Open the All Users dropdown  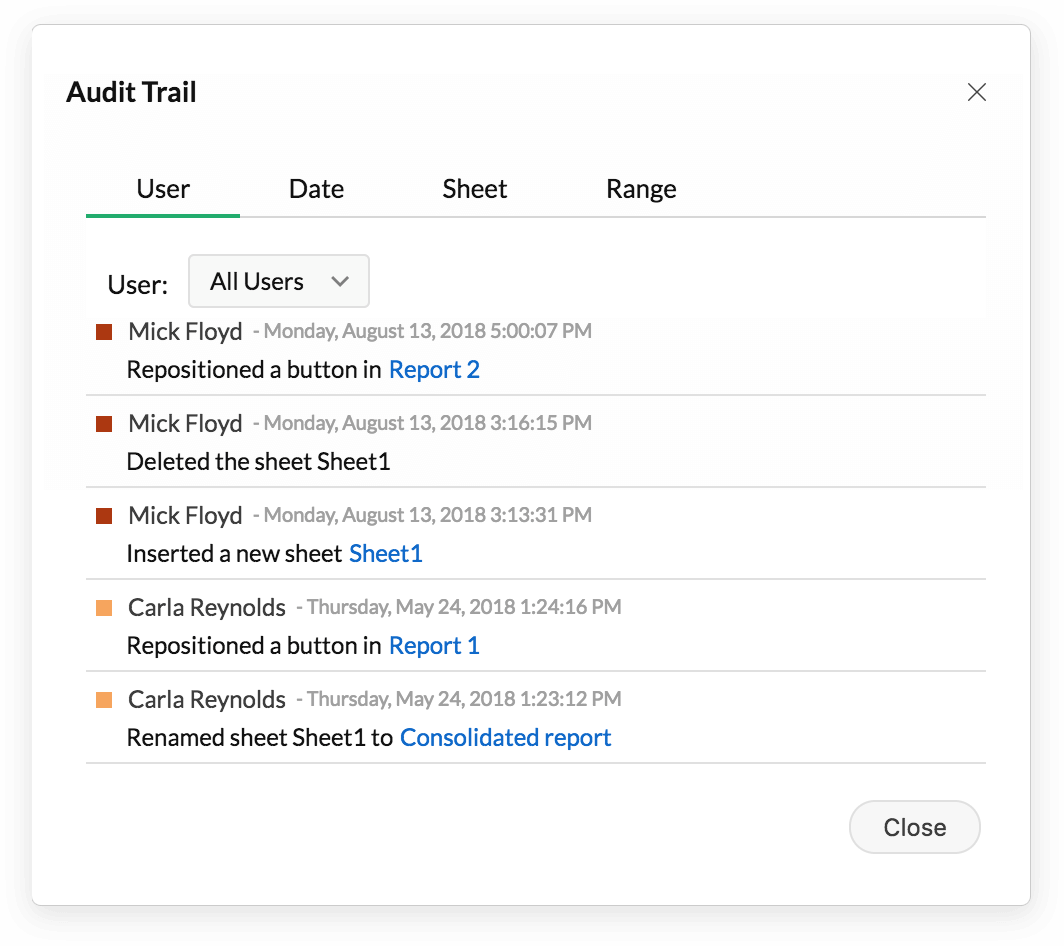tap(278, 281)
